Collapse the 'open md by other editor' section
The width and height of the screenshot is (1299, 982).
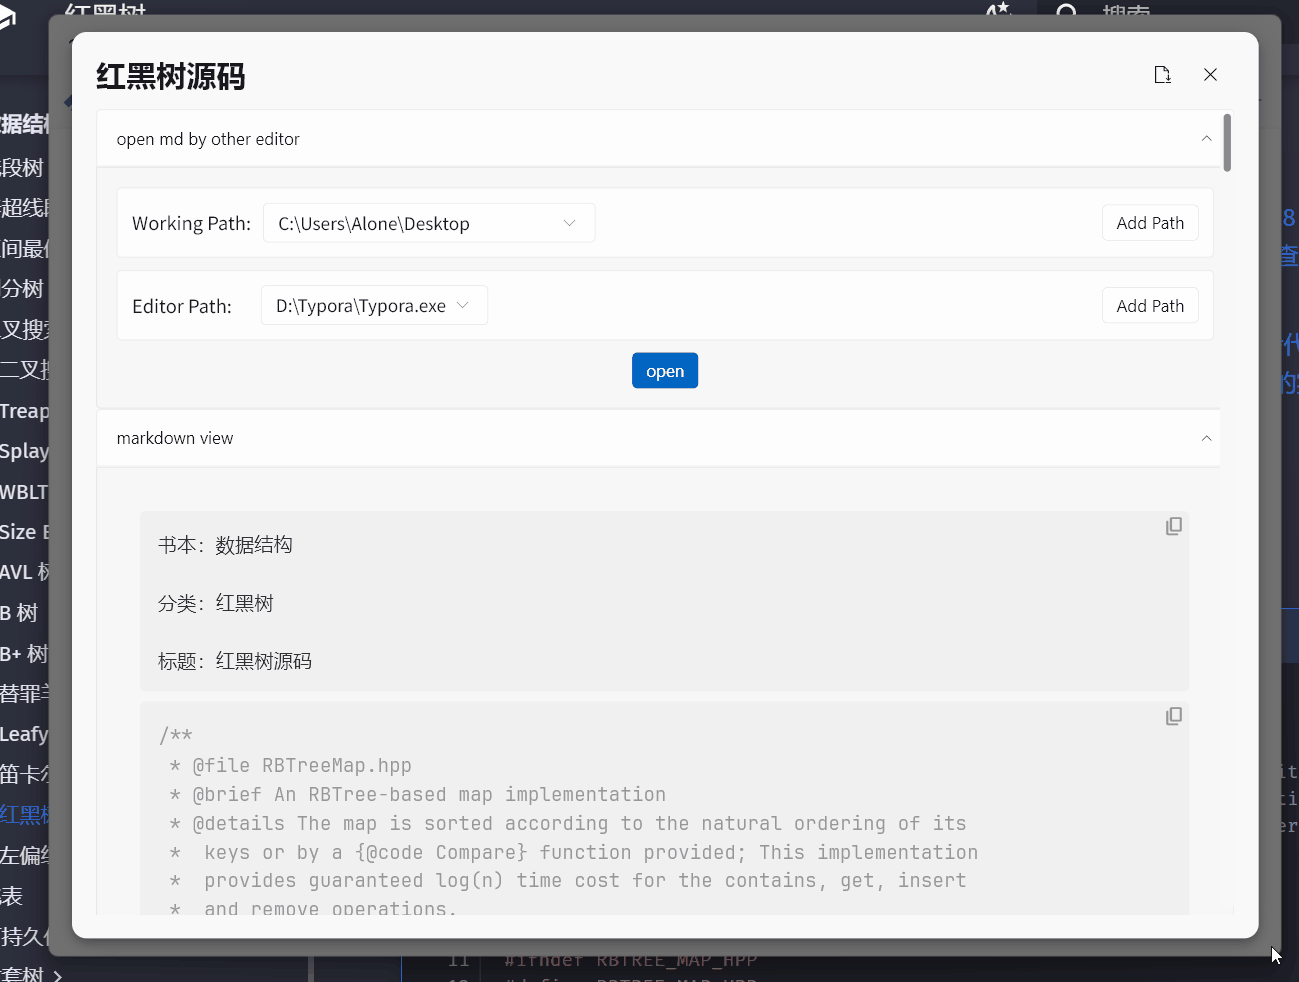(1206, 139)
